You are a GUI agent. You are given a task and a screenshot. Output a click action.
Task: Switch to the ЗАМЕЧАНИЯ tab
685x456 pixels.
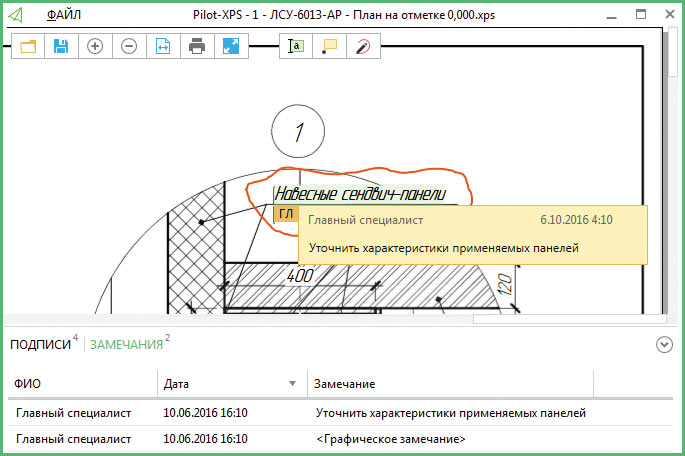127,345
